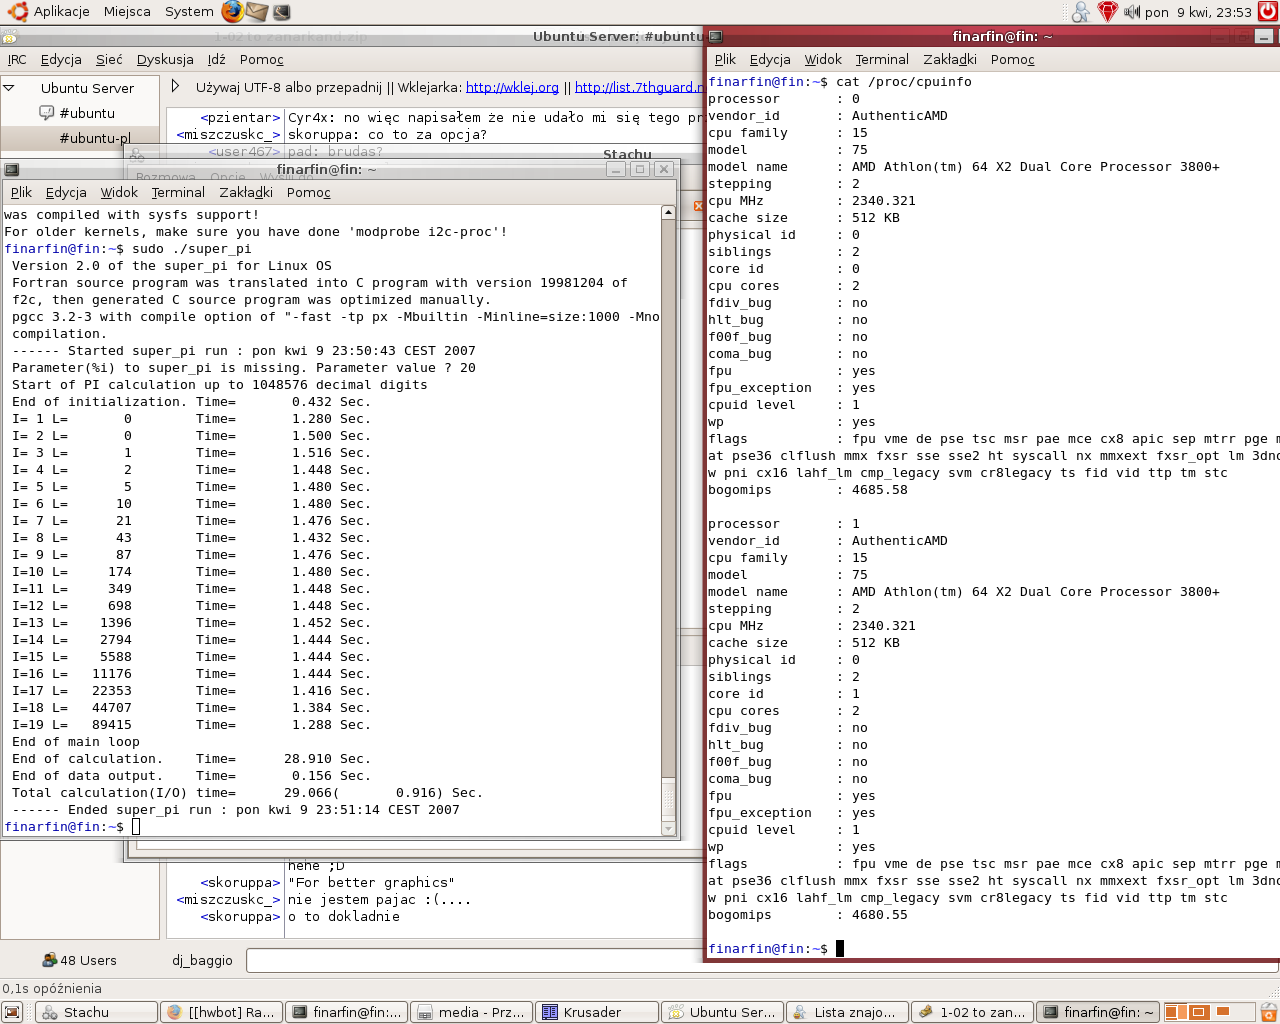The height and width of the screenshot is (1024, 1280).
Task: Open the volume control speaker icon
Action: tap(1132, 12)
